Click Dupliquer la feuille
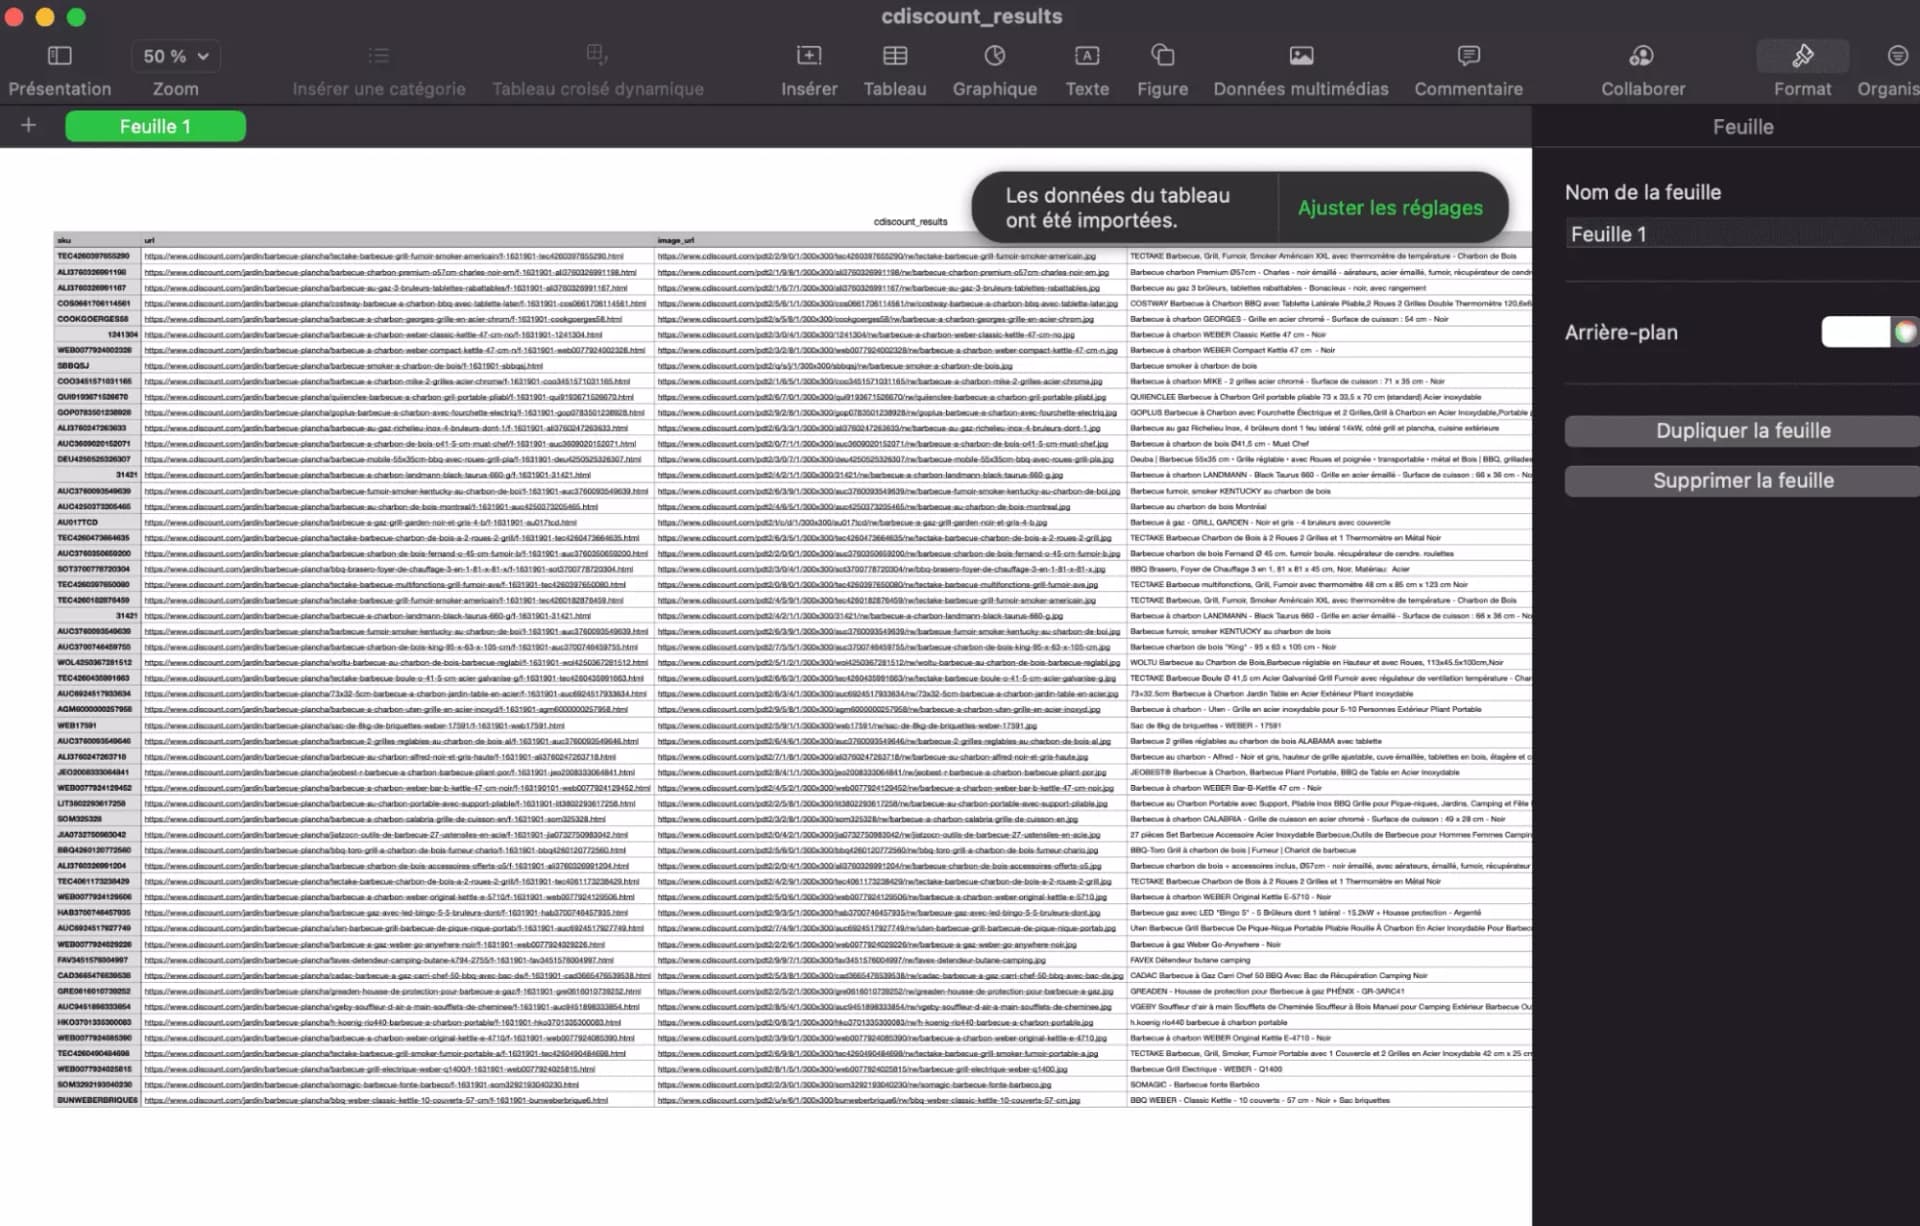1920x1226 pixels. click(1742, 430)
